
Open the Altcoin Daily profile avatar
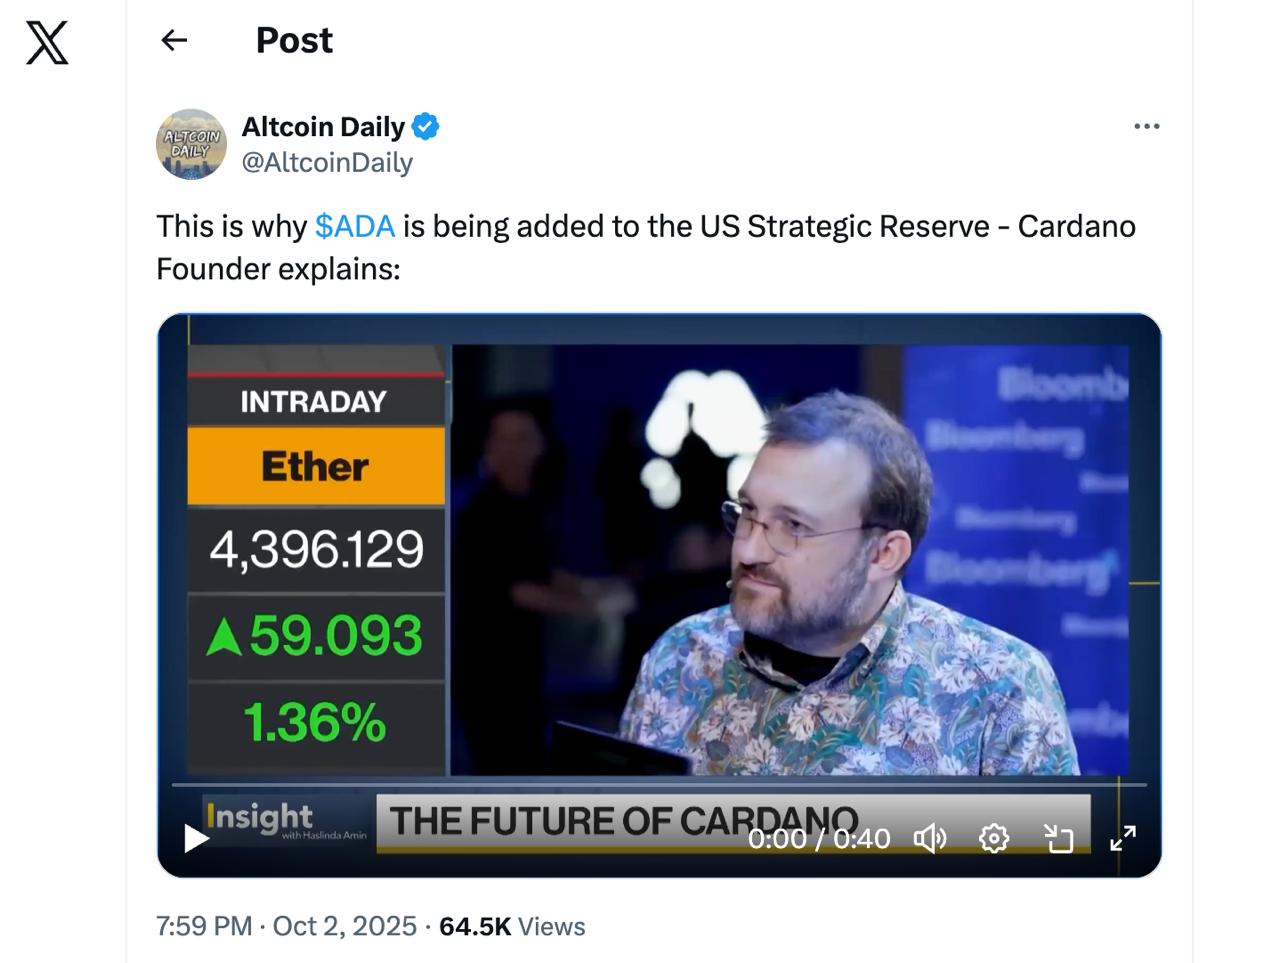191,144
